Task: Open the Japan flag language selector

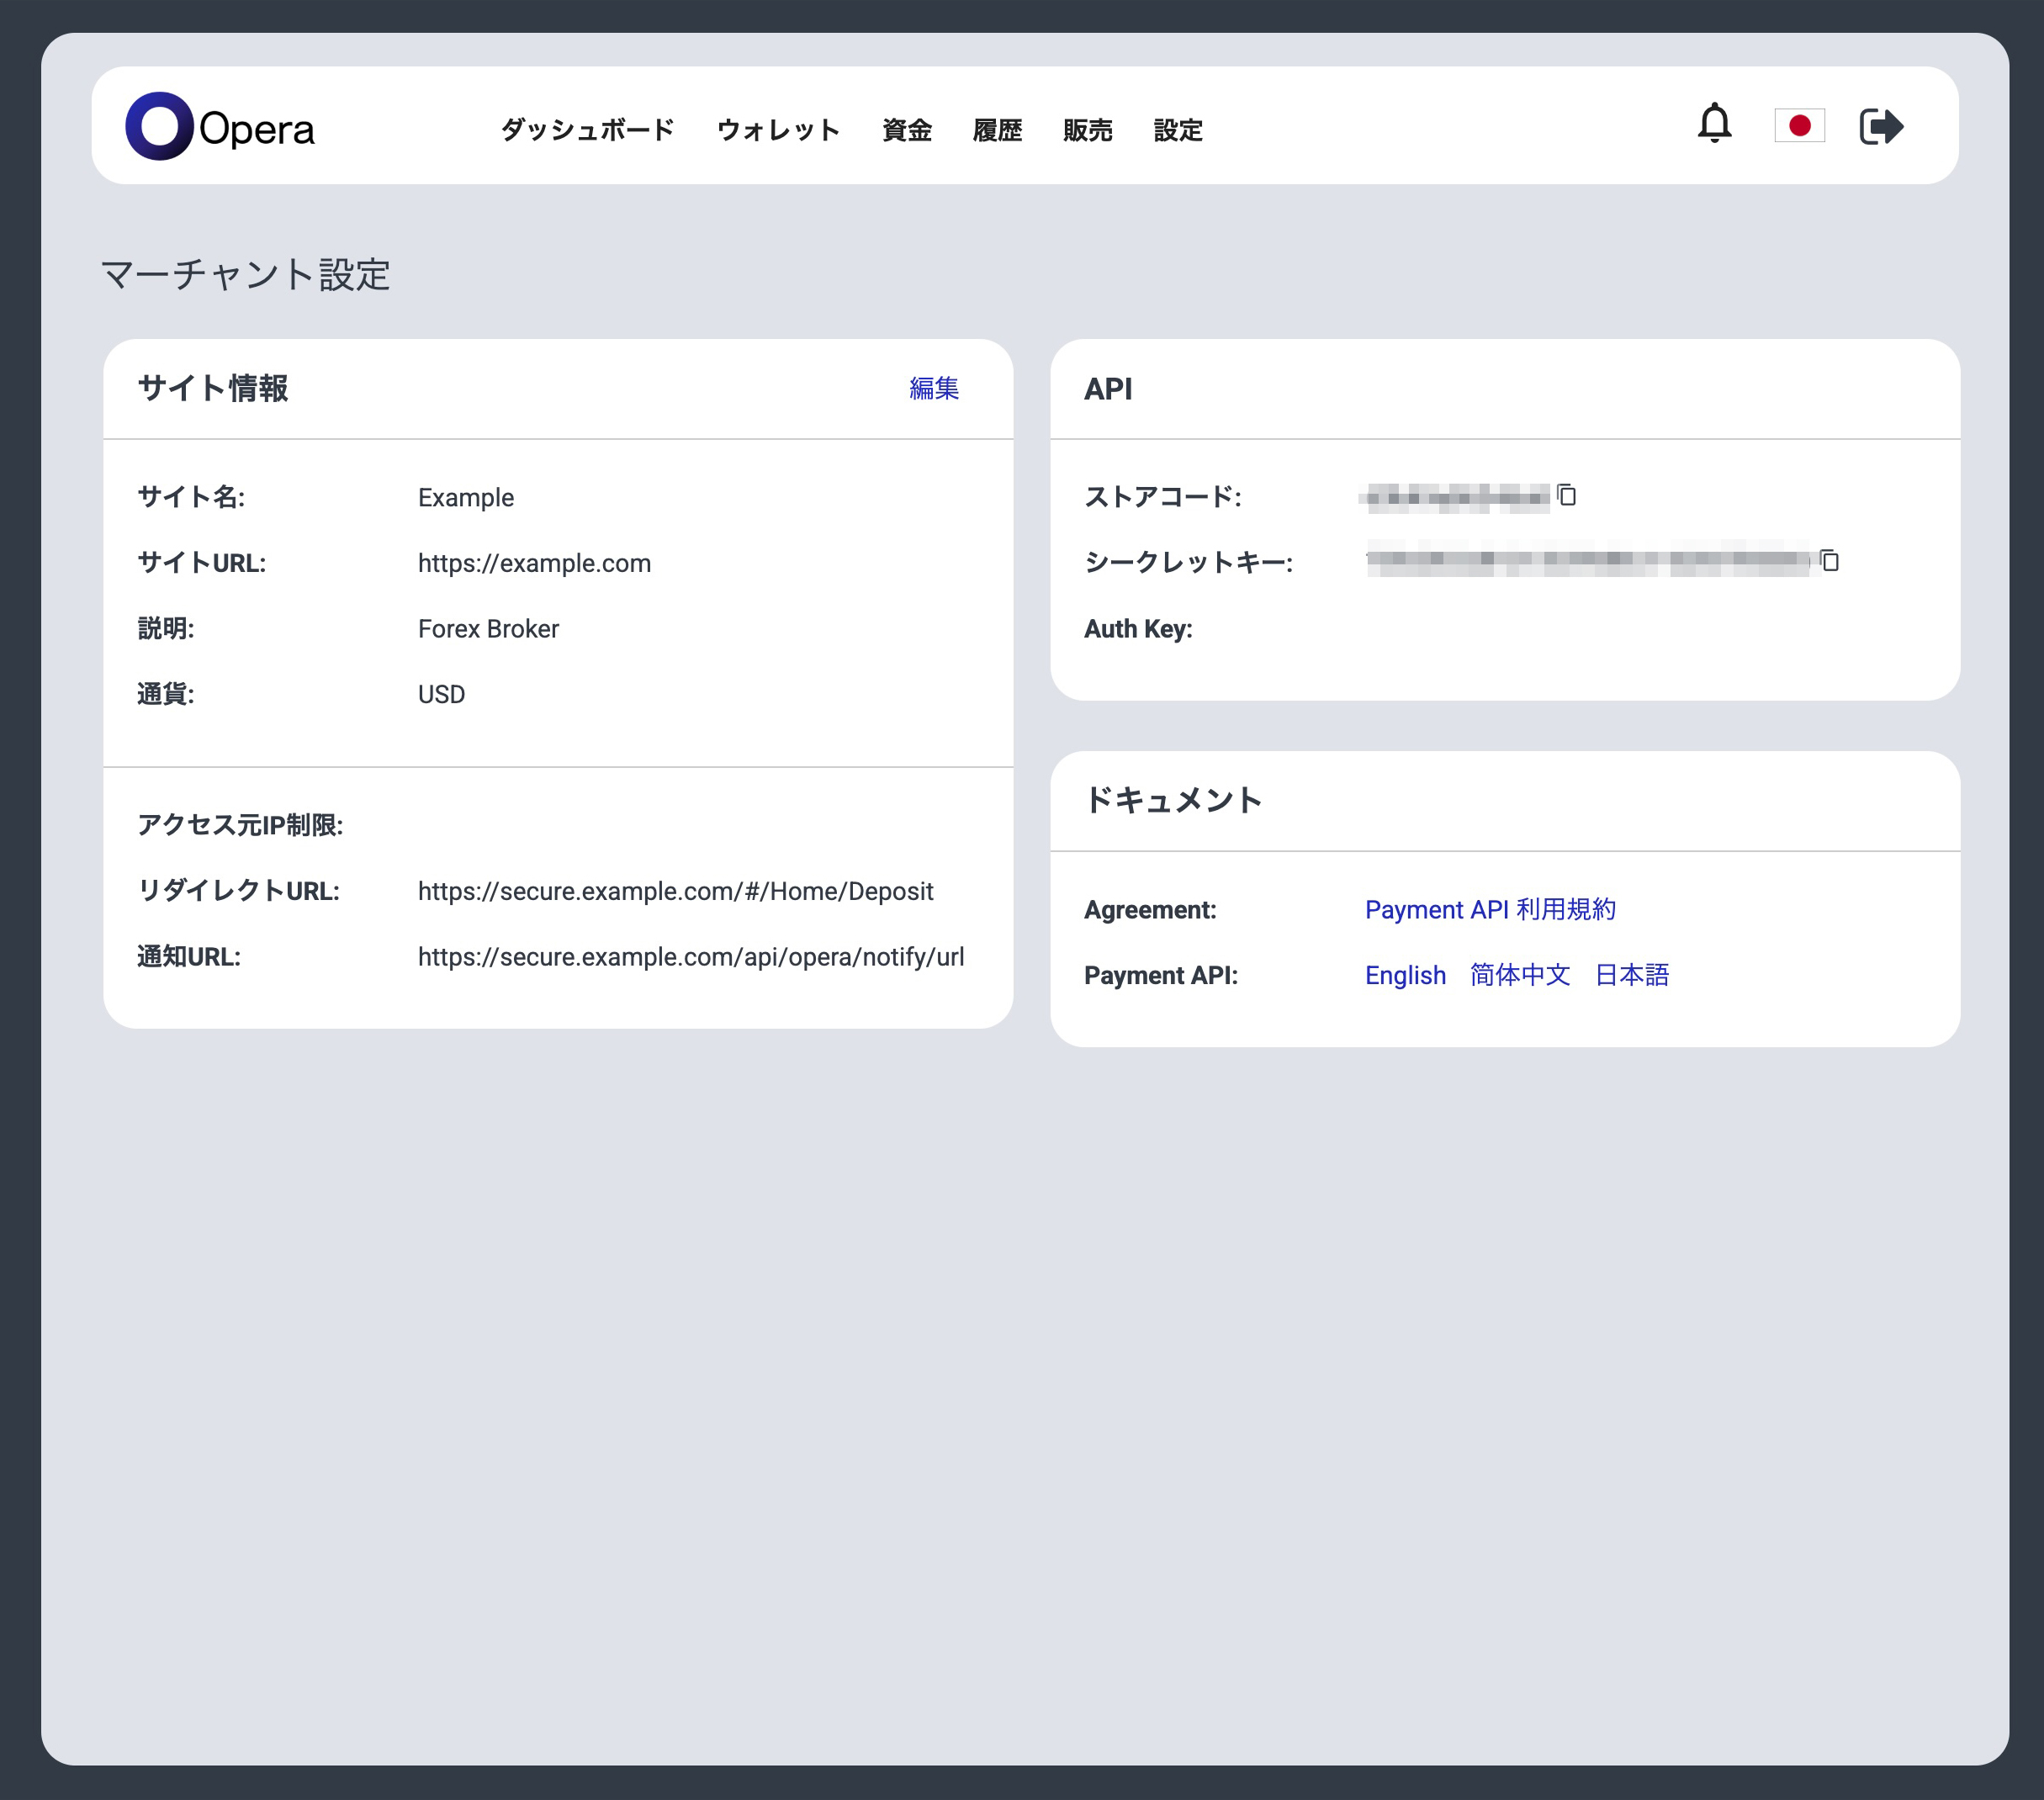Action: click(1799, 126)
